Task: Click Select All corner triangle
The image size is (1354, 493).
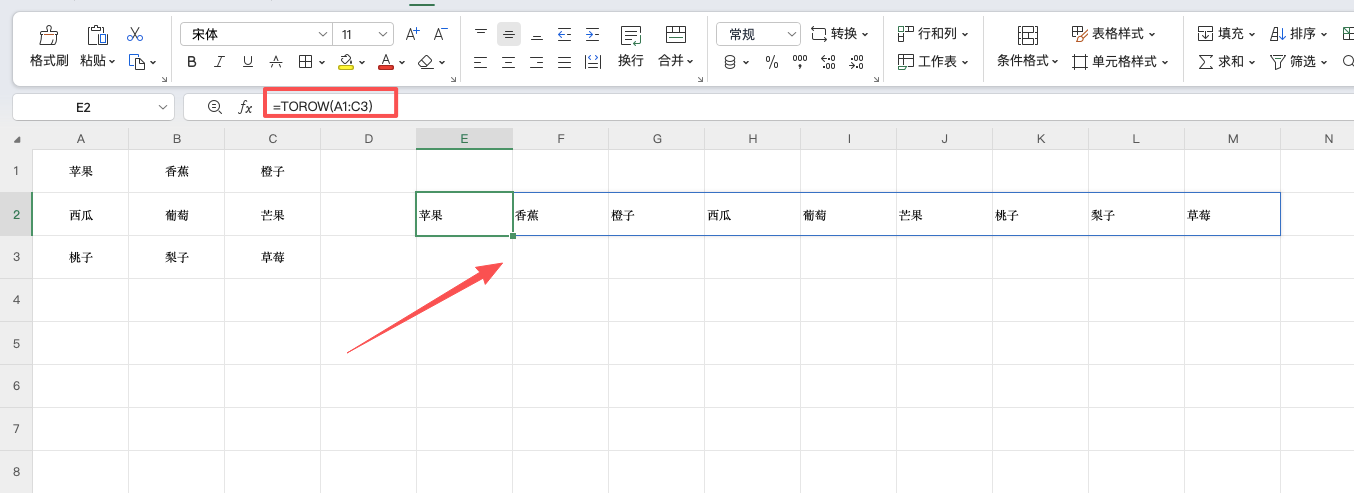Action: (x=16, y=139)
